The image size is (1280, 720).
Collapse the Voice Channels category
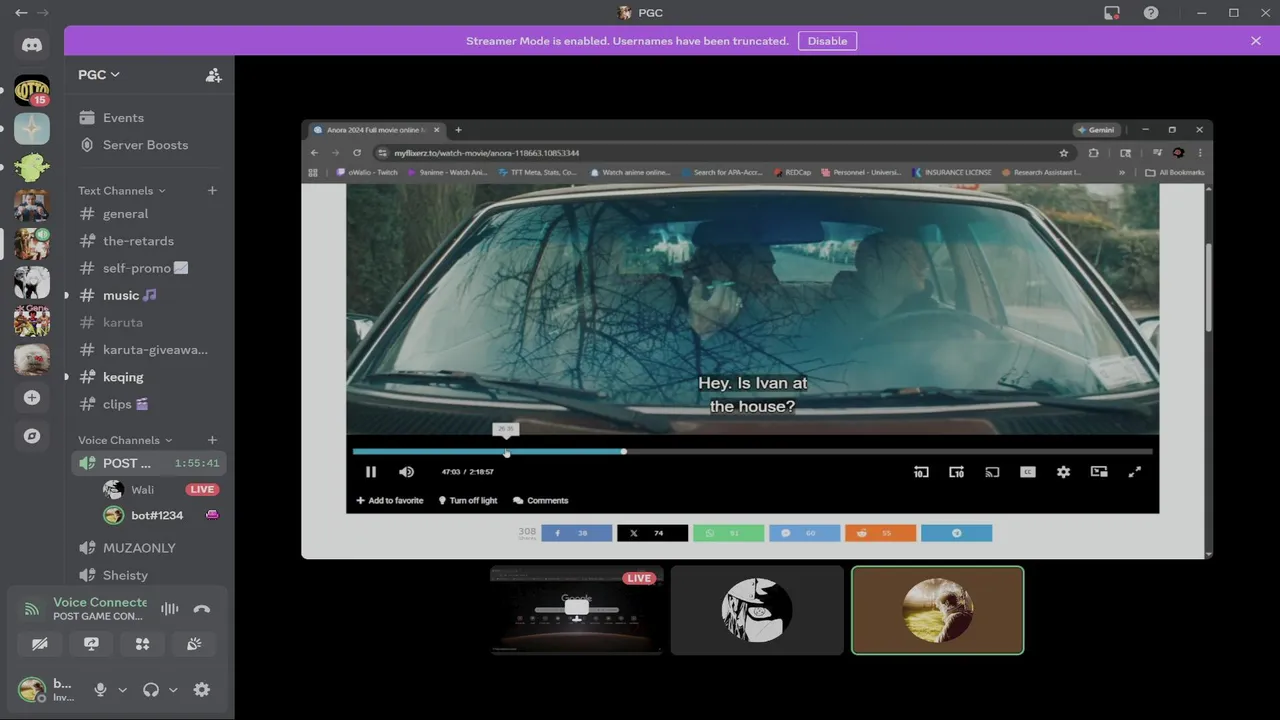(x=125, y=440)
